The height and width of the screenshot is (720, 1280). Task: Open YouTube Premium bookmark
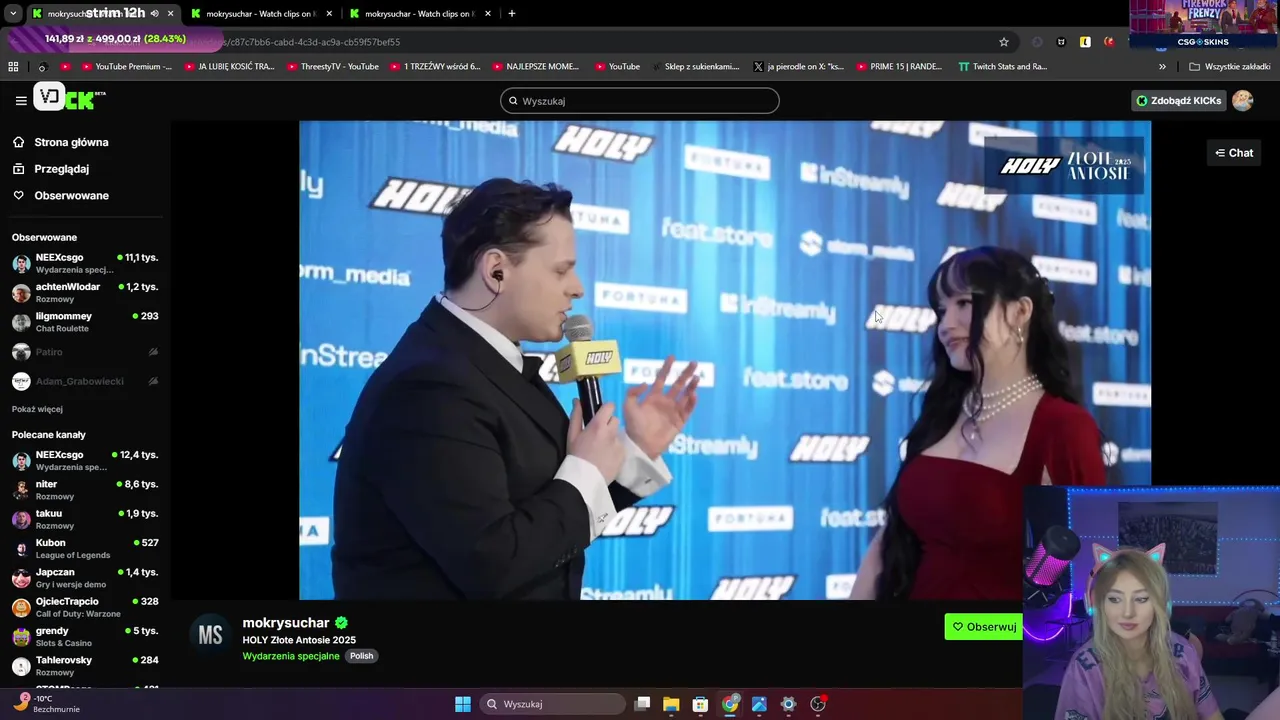click(x=125, y=67)
